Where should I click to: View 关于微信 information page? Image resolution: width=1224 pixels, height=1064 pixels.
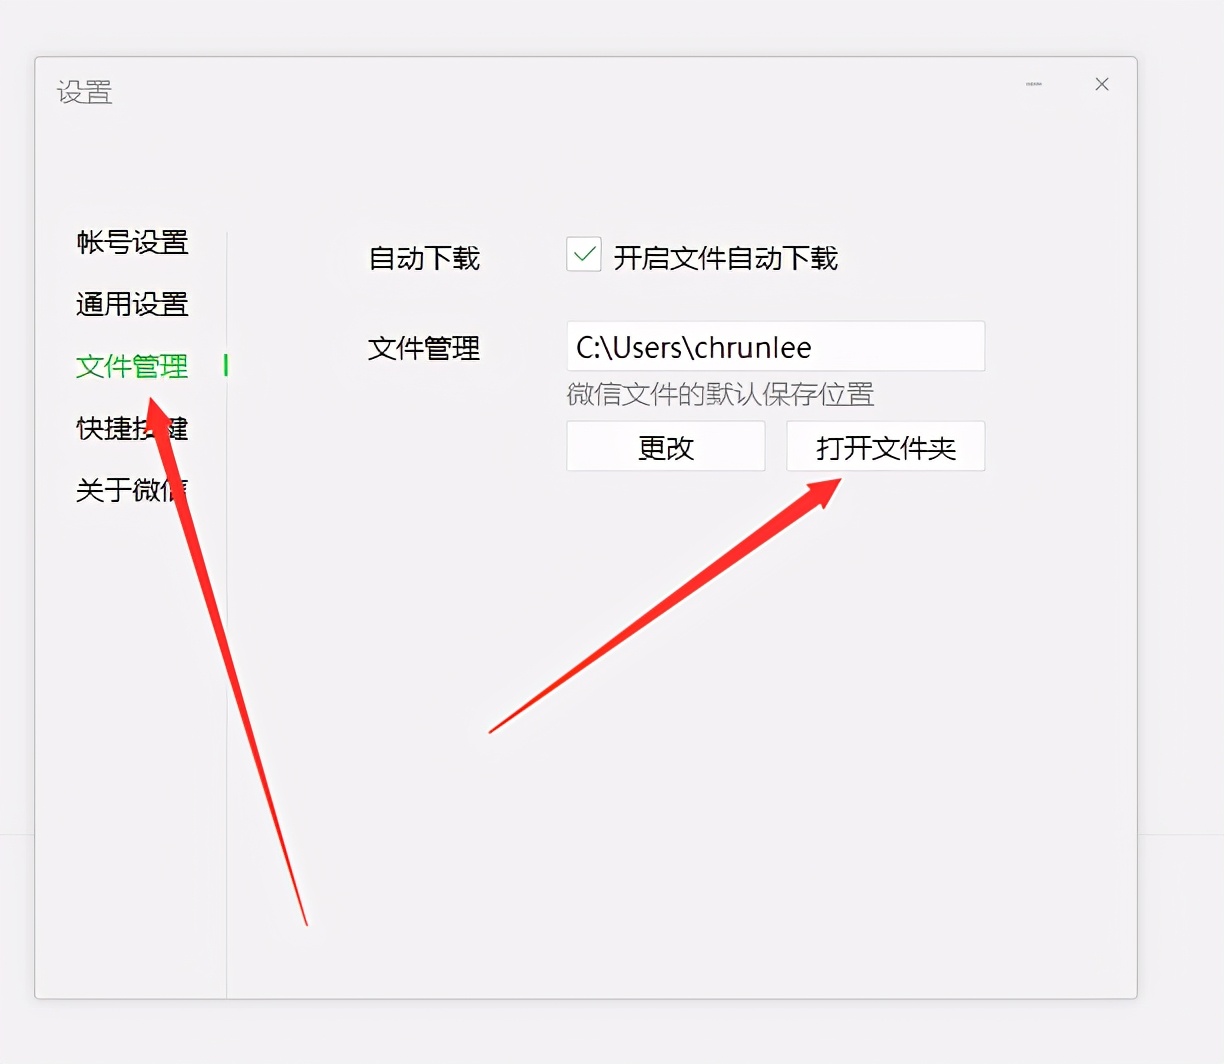pyautogui.click(x=131, y=491)
